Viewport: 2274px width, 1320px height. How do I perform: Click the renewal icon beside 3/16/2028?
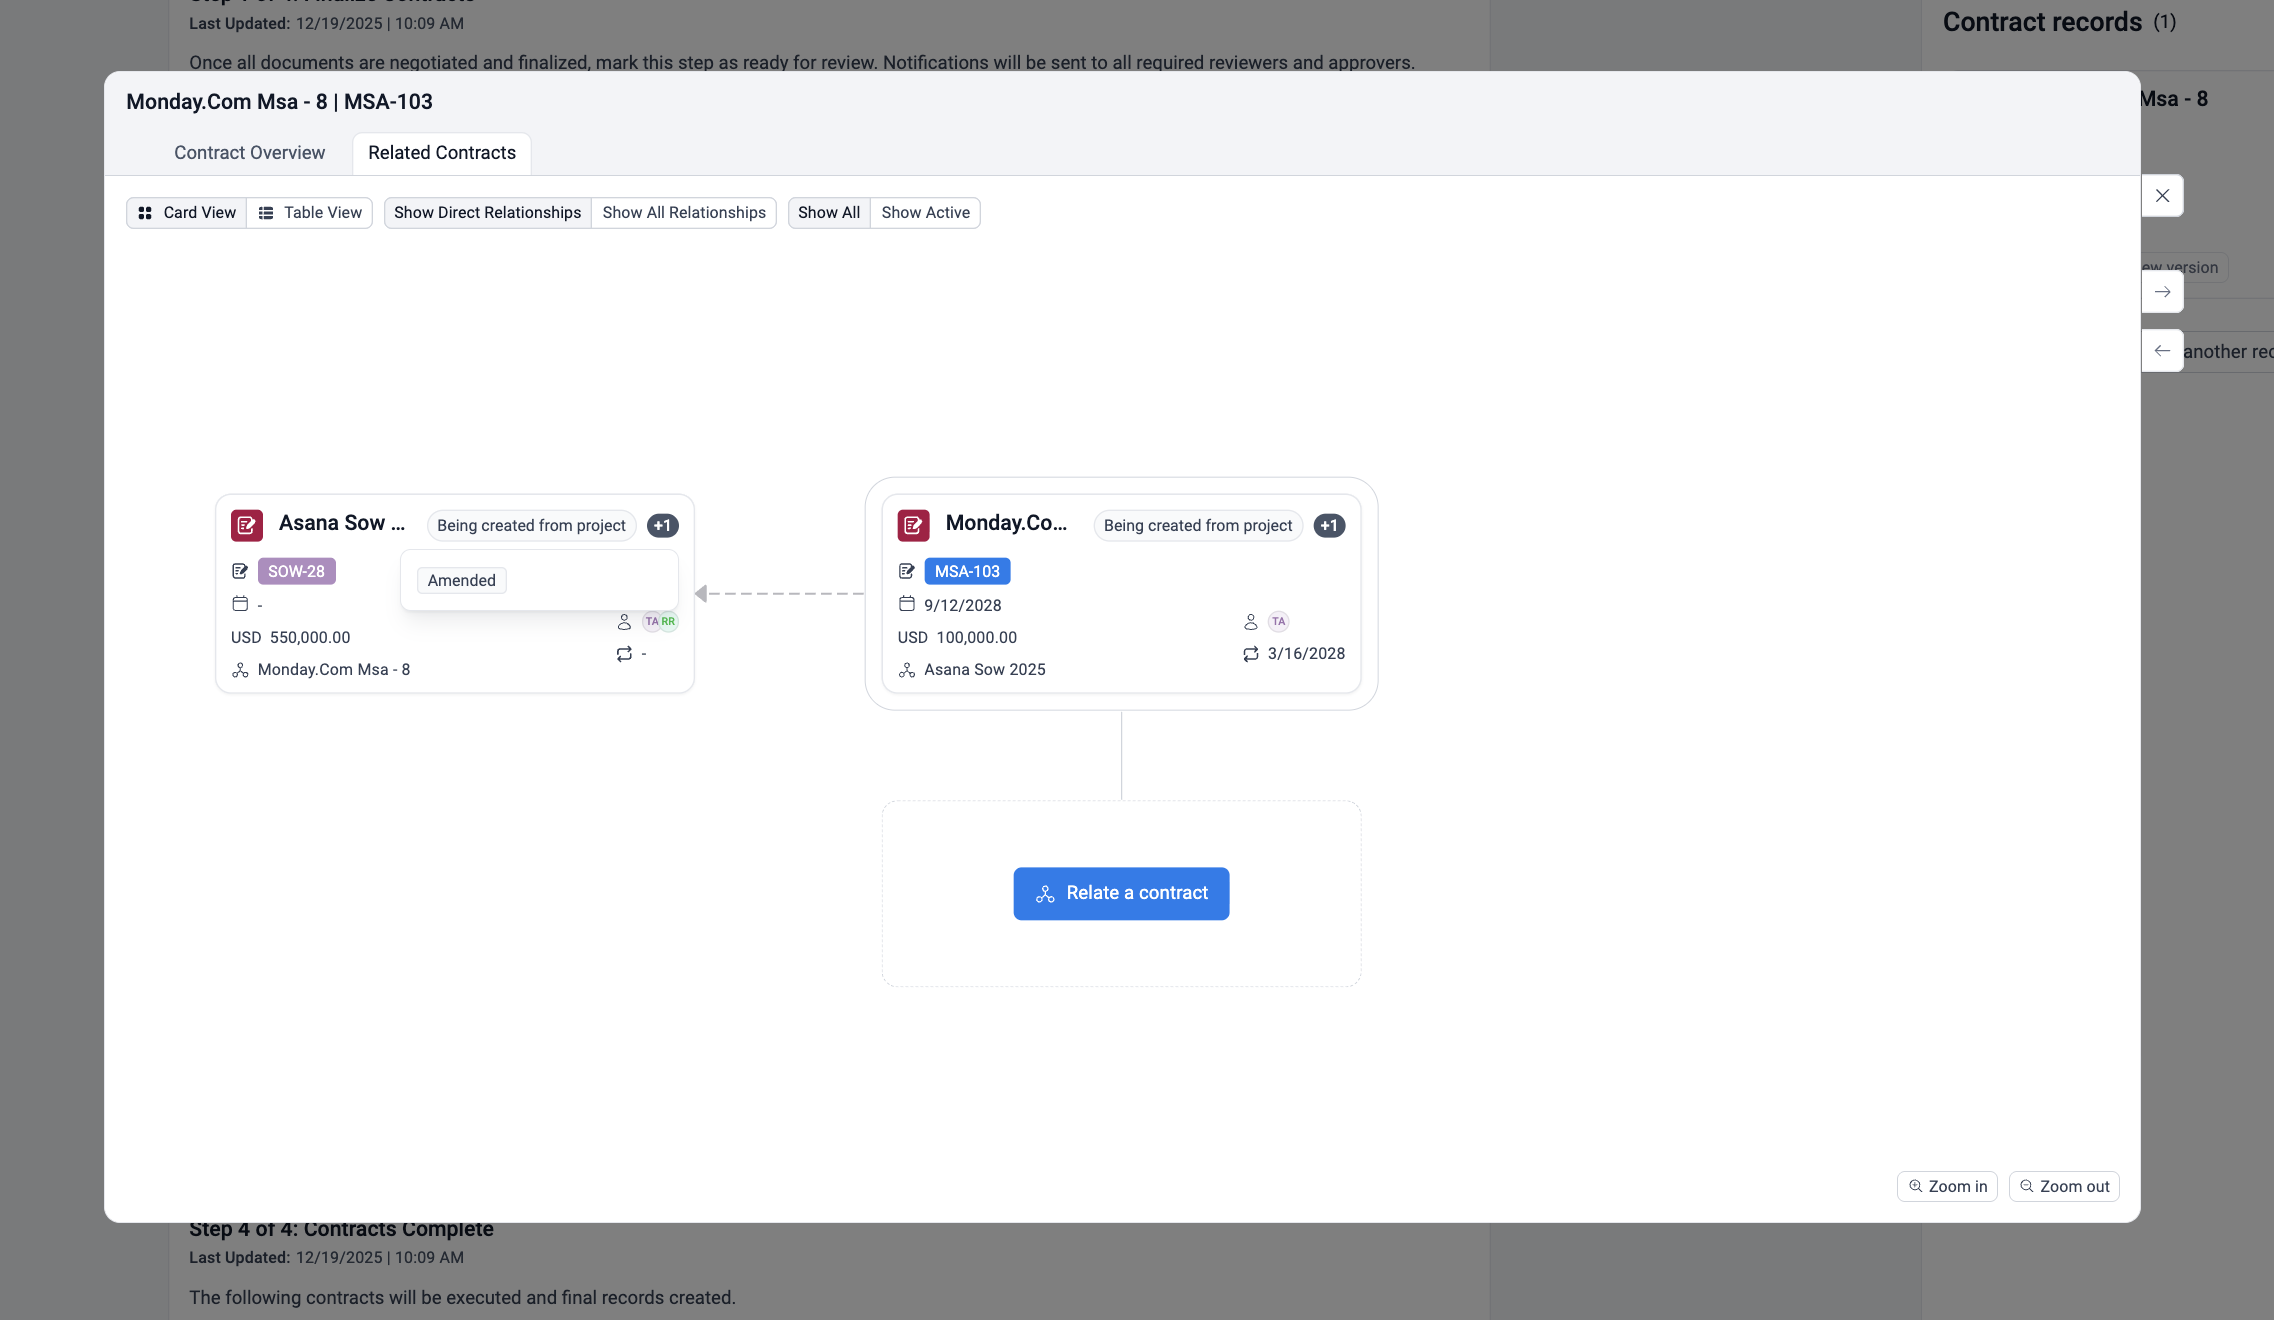tap(1250, 654)
